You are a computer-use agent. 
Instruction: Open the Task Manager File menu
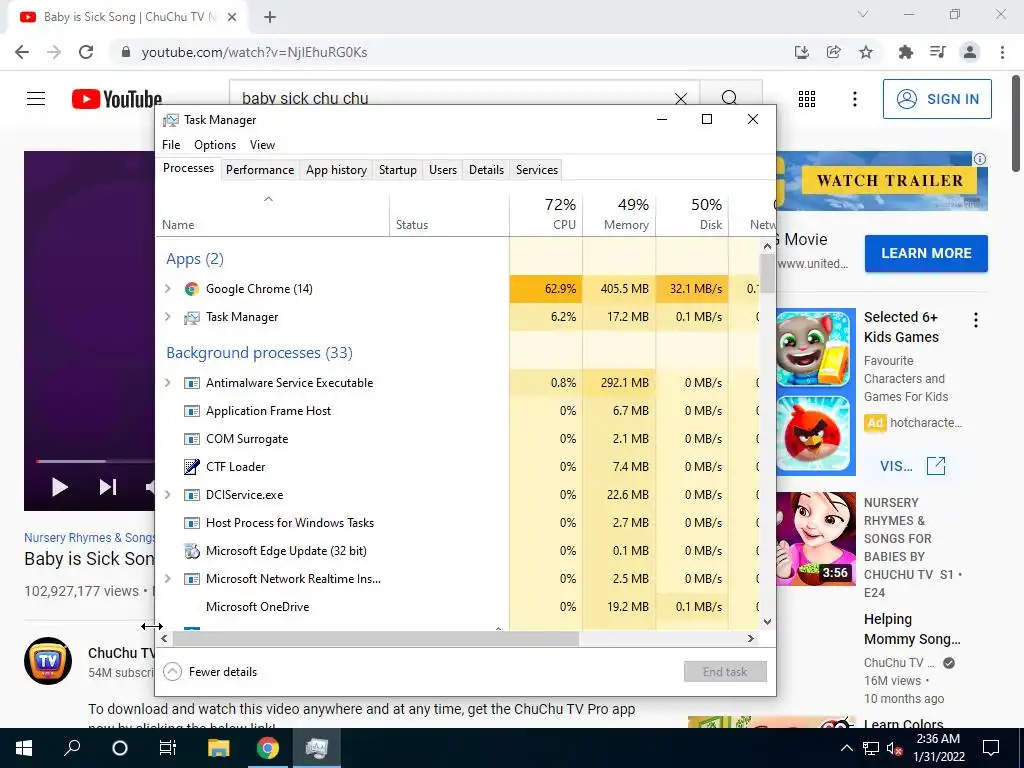click(x=171, y=145)
